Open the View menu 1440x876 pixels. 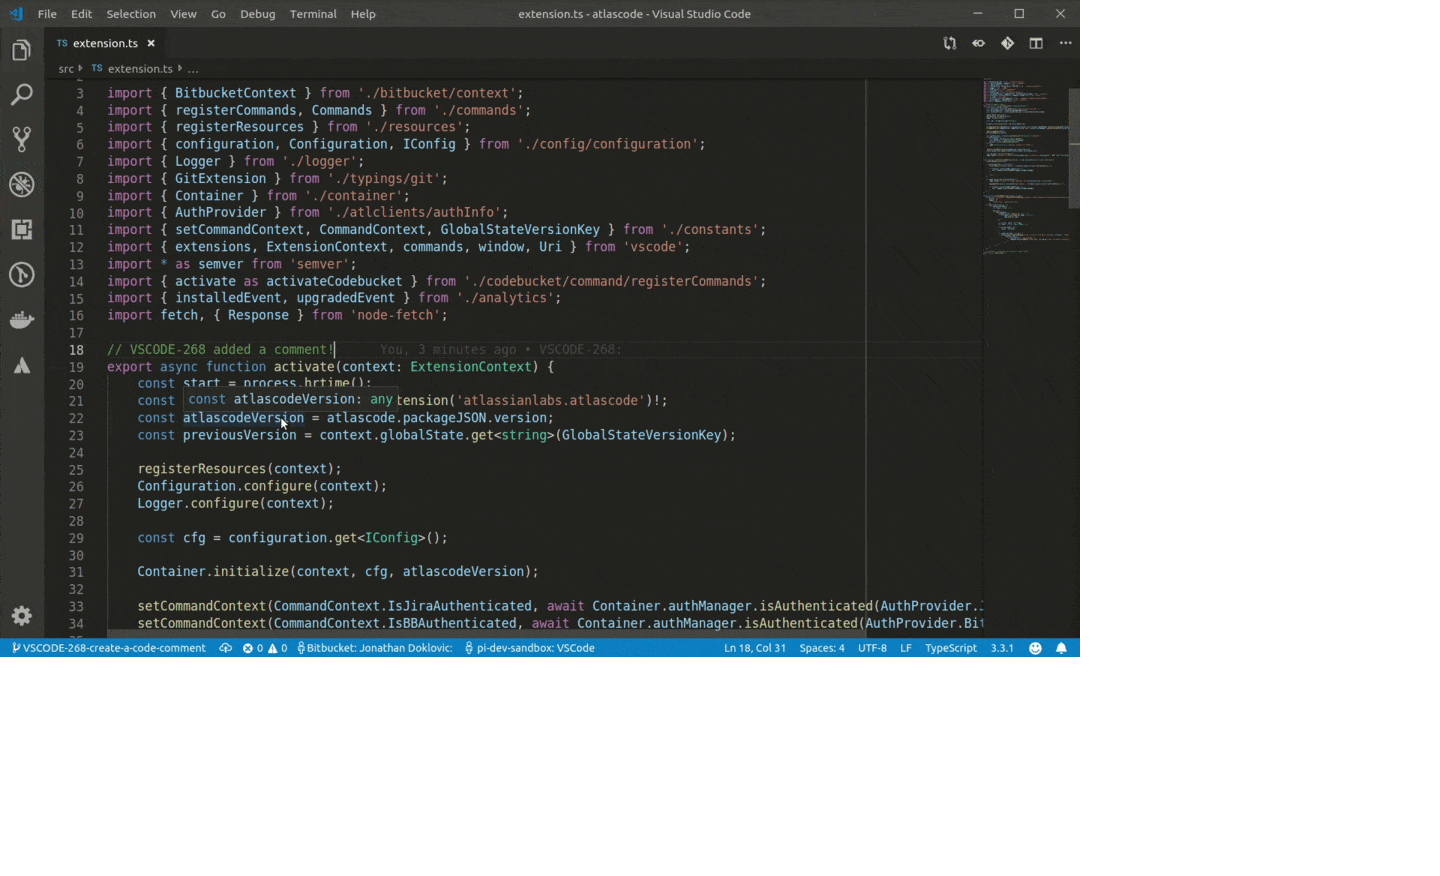pos(183,14)
